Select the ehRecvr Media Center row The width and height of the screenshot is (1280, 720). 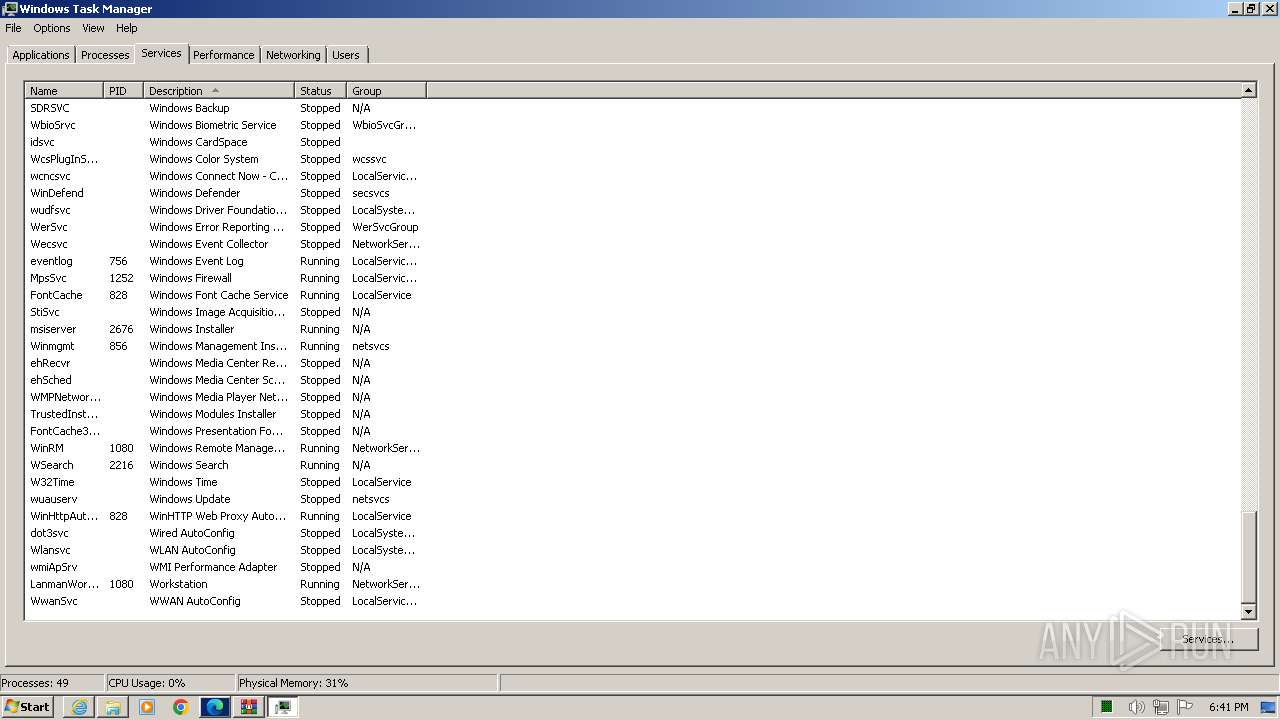tap(226, 363)
